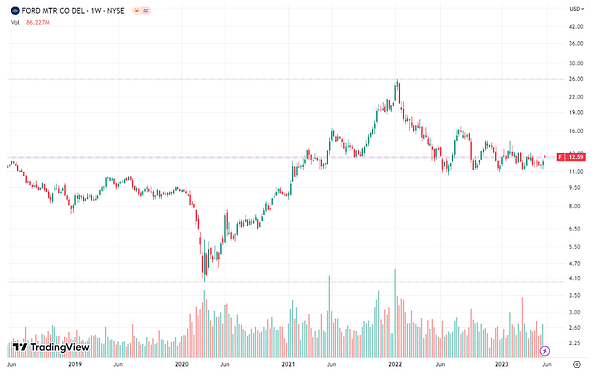The height and width of the screenshot is (379, 600).
Task: Click the orange sun market-status icon
Action: point(136,11)
